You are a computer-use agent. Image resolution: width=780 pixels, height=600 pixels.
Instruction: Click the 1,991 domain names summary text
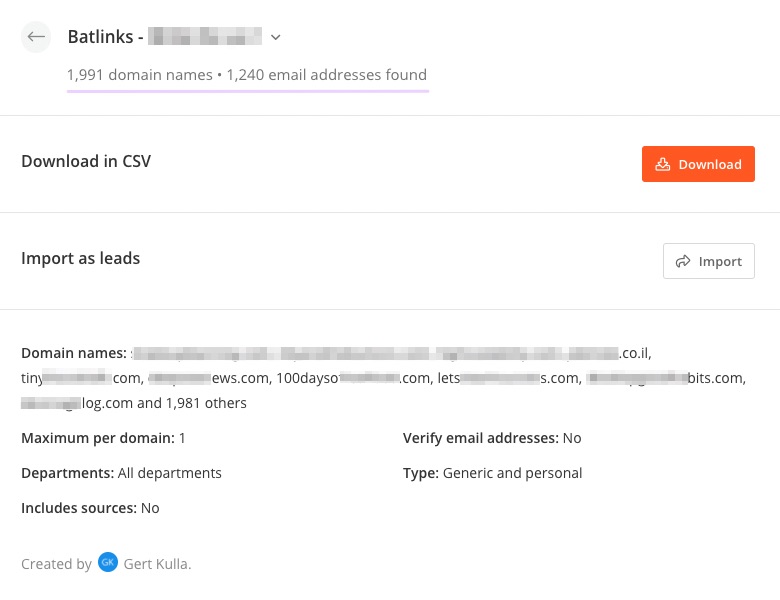pos(140,75)
